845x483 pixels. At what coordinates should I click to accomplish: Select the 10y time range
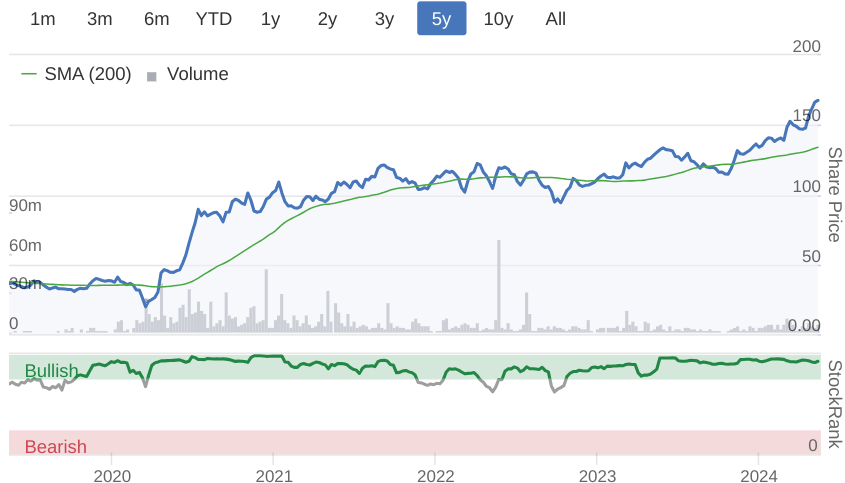pyautogui.click(x=498, y=19)
